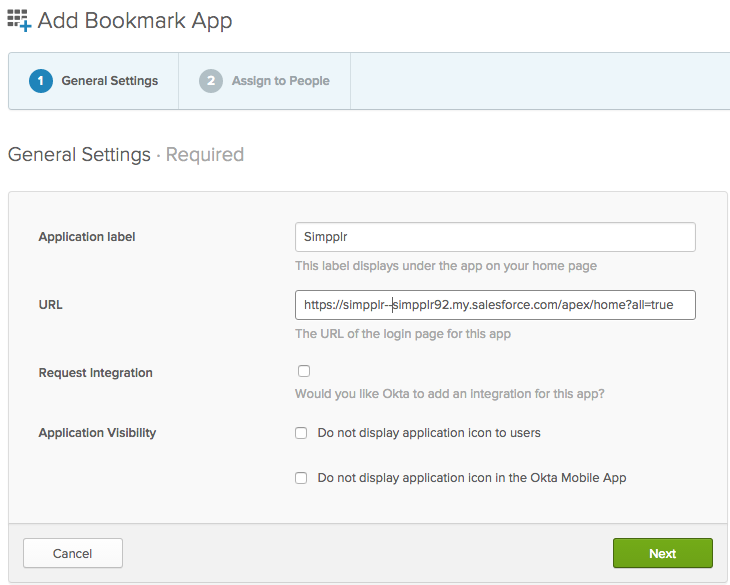This screenshot has height=585, width=730.
Task: Click the step 2 circle badge
Action: point(211,81)
